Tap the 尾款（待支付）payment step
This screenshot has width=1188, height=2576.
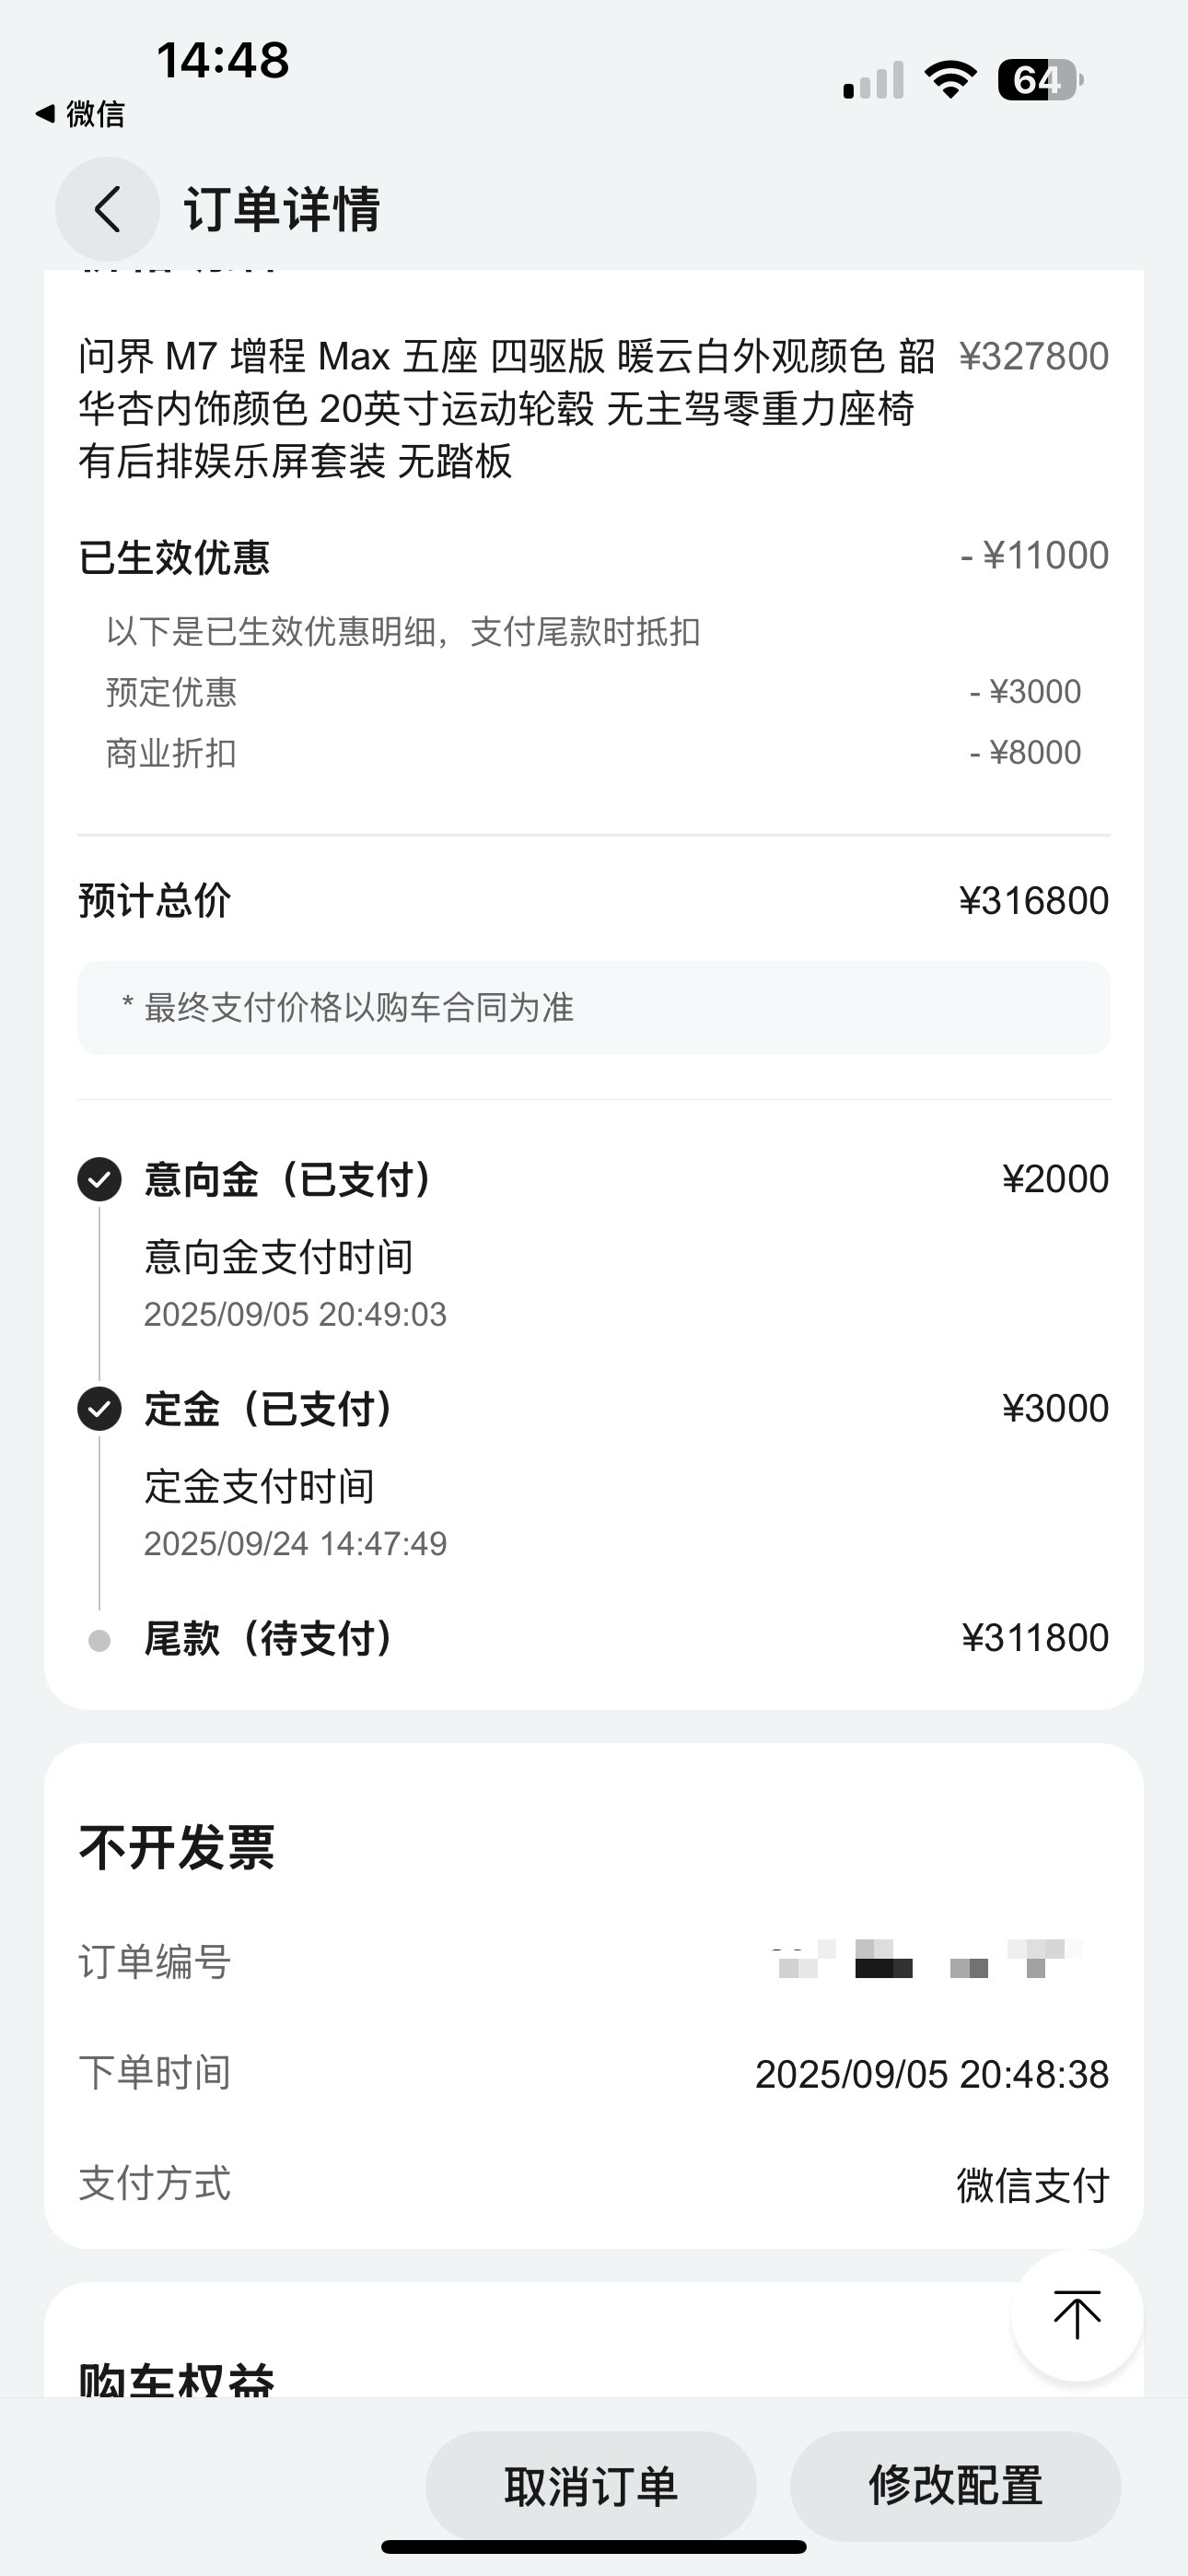click(x=594, y=1638)
